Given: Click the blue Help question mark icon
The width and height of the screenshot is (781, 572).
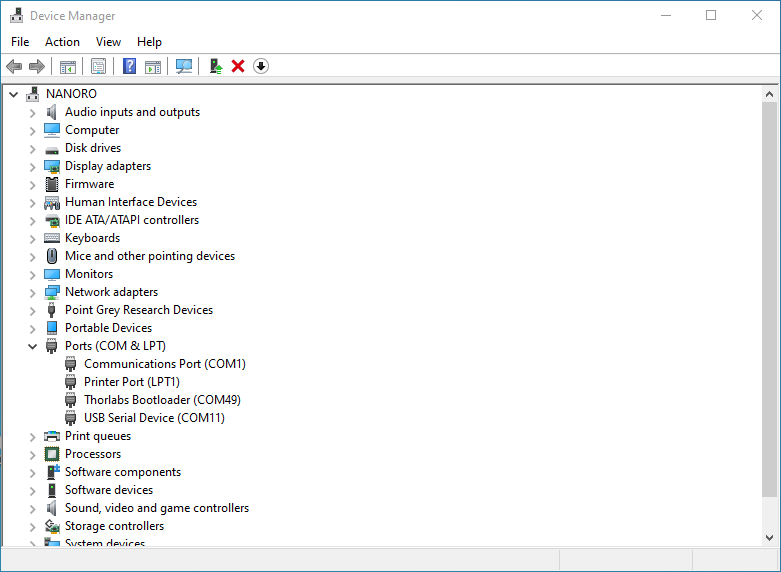Looking at the screenshot, I should pos(129,66).
